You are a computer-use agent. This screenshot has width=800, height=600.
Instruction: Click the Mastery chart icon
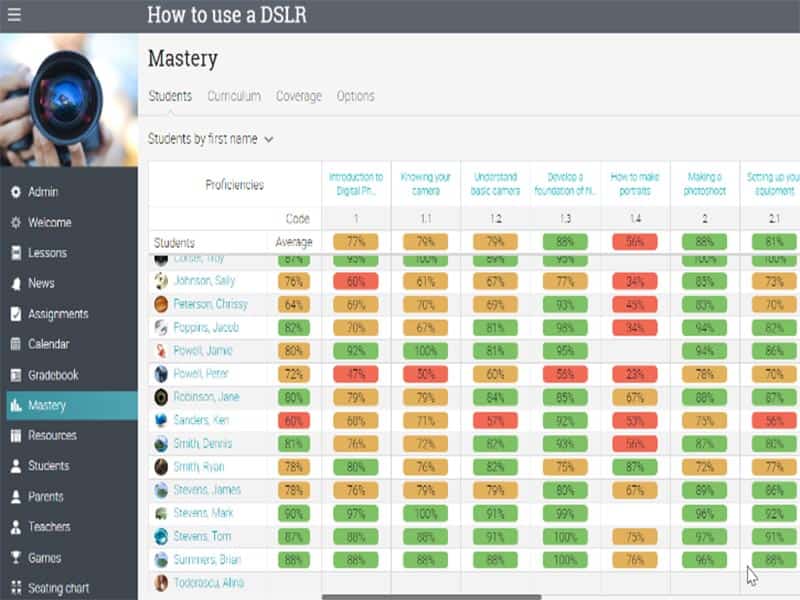[16, 406]
